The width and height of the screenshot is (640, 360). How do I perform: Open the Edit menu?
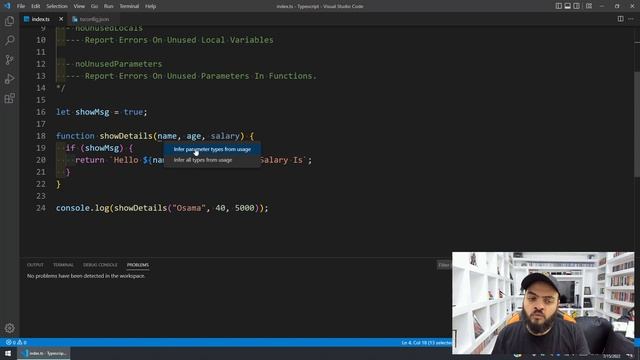[x=36, y=6]
